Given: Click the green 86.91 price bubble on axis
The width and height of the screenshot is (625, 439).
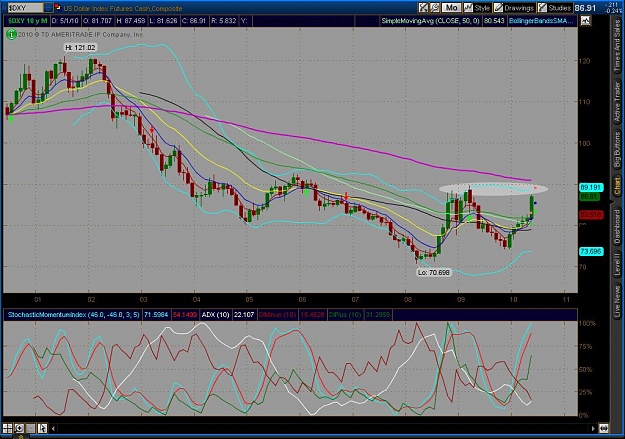Looking at the screenshot, I should 589,197.
